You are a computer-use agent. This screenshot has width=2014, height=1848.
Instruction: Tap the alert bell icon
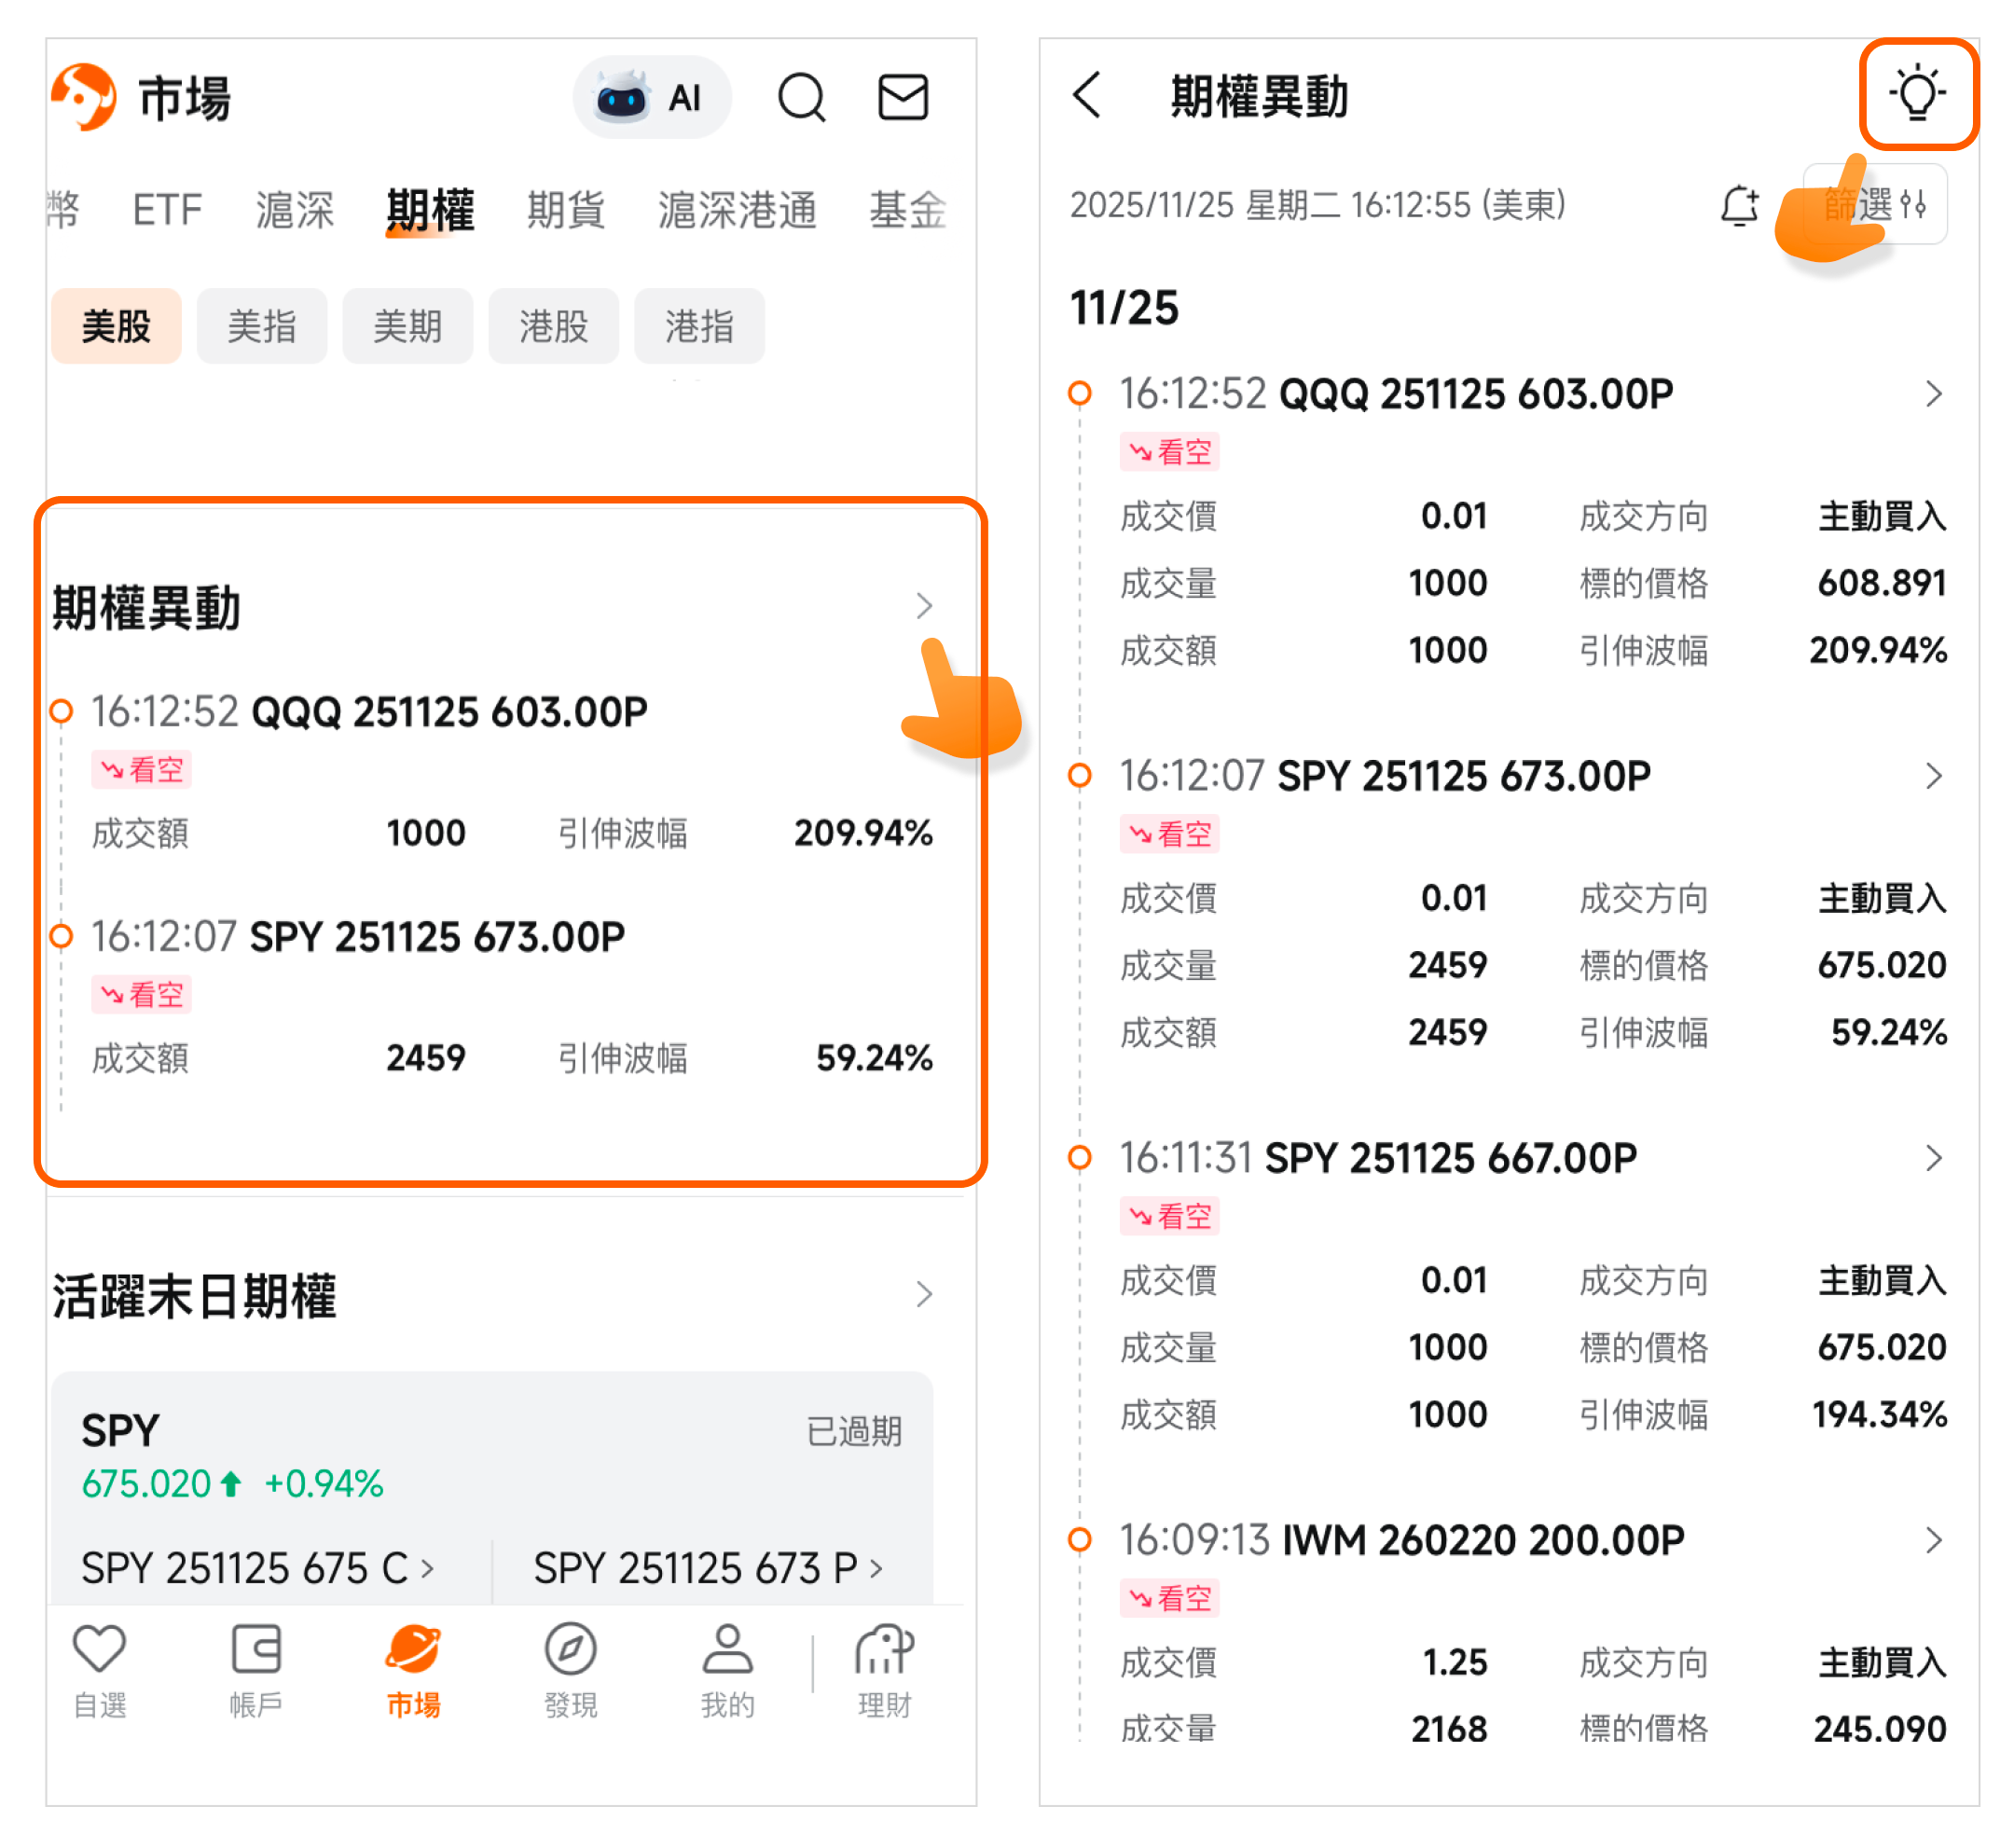click(x=1739, y=206)
